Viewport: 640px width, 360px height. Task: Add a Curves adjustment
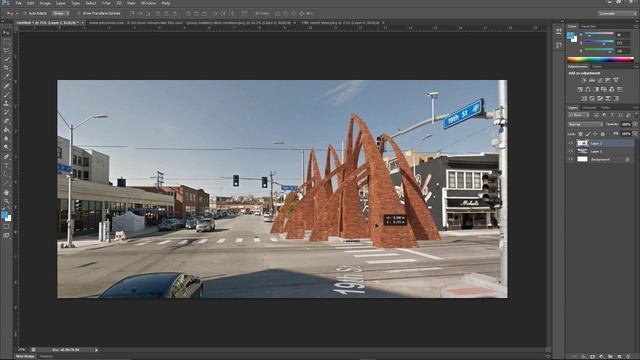click(x=600, y=80)
